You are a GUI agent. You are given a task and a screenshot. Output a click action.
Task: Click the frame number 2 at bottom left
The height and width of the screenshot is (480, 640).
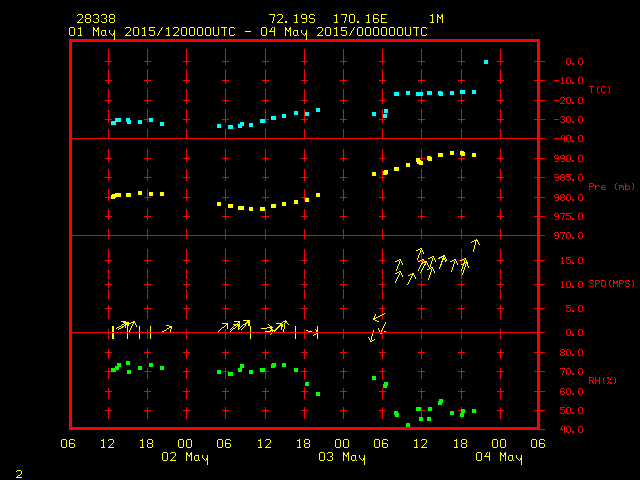click(19, 472)
